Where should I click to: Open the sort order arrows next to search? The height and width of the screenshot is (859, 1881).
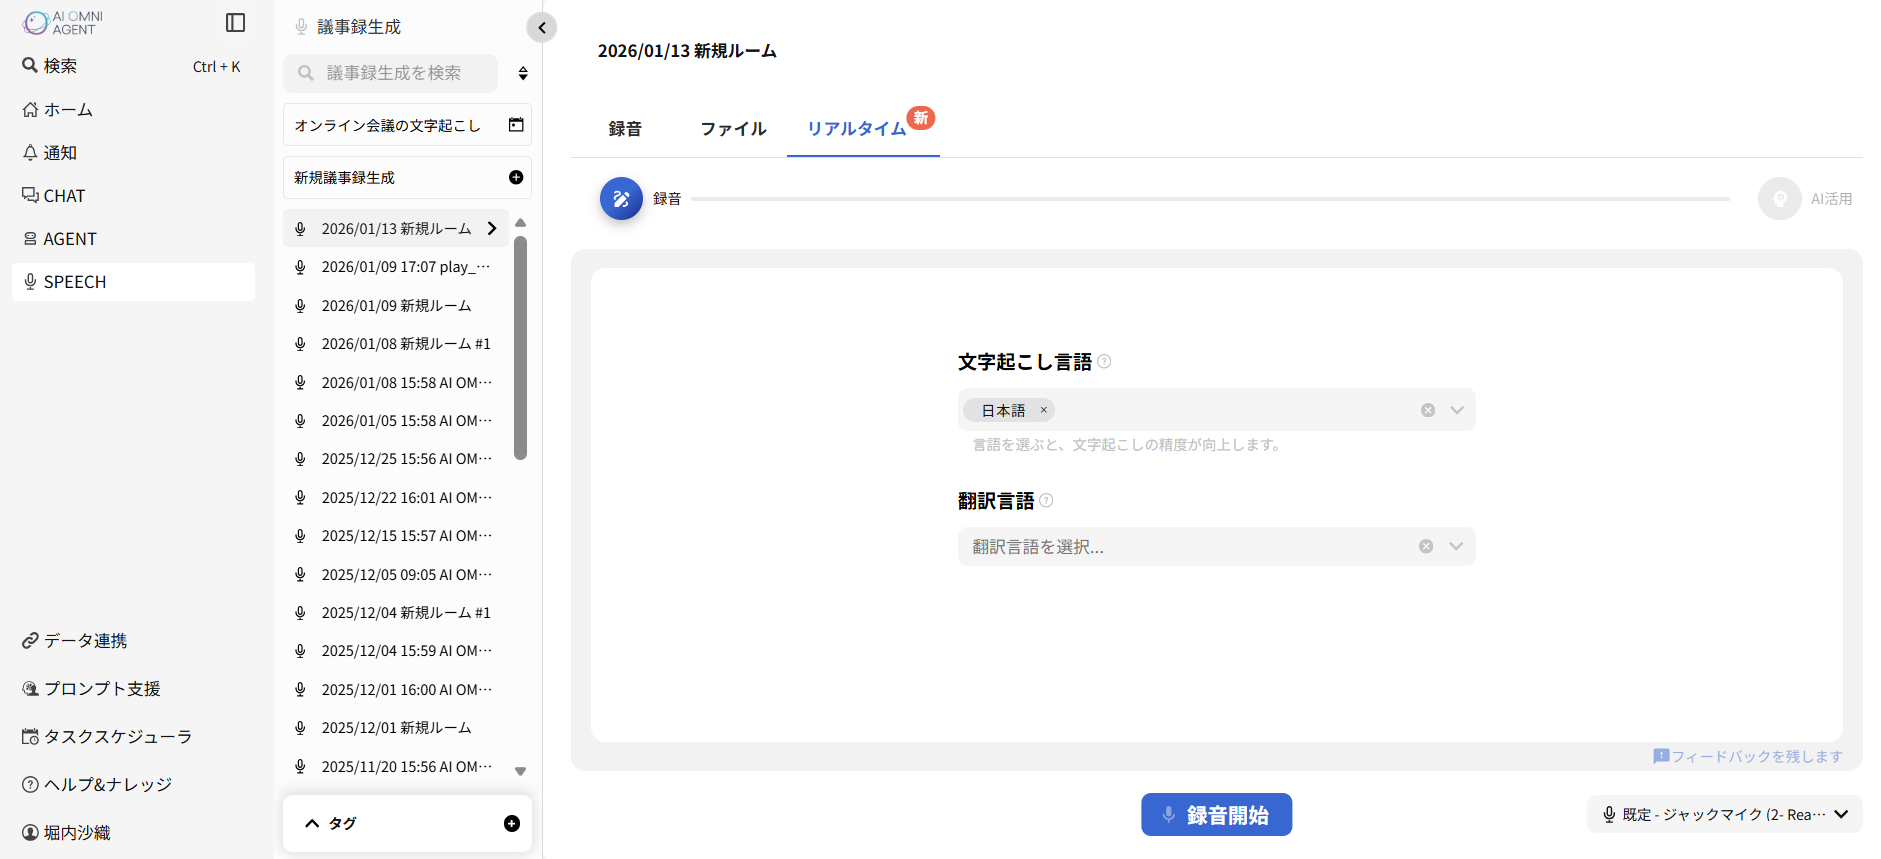[522, 73]
